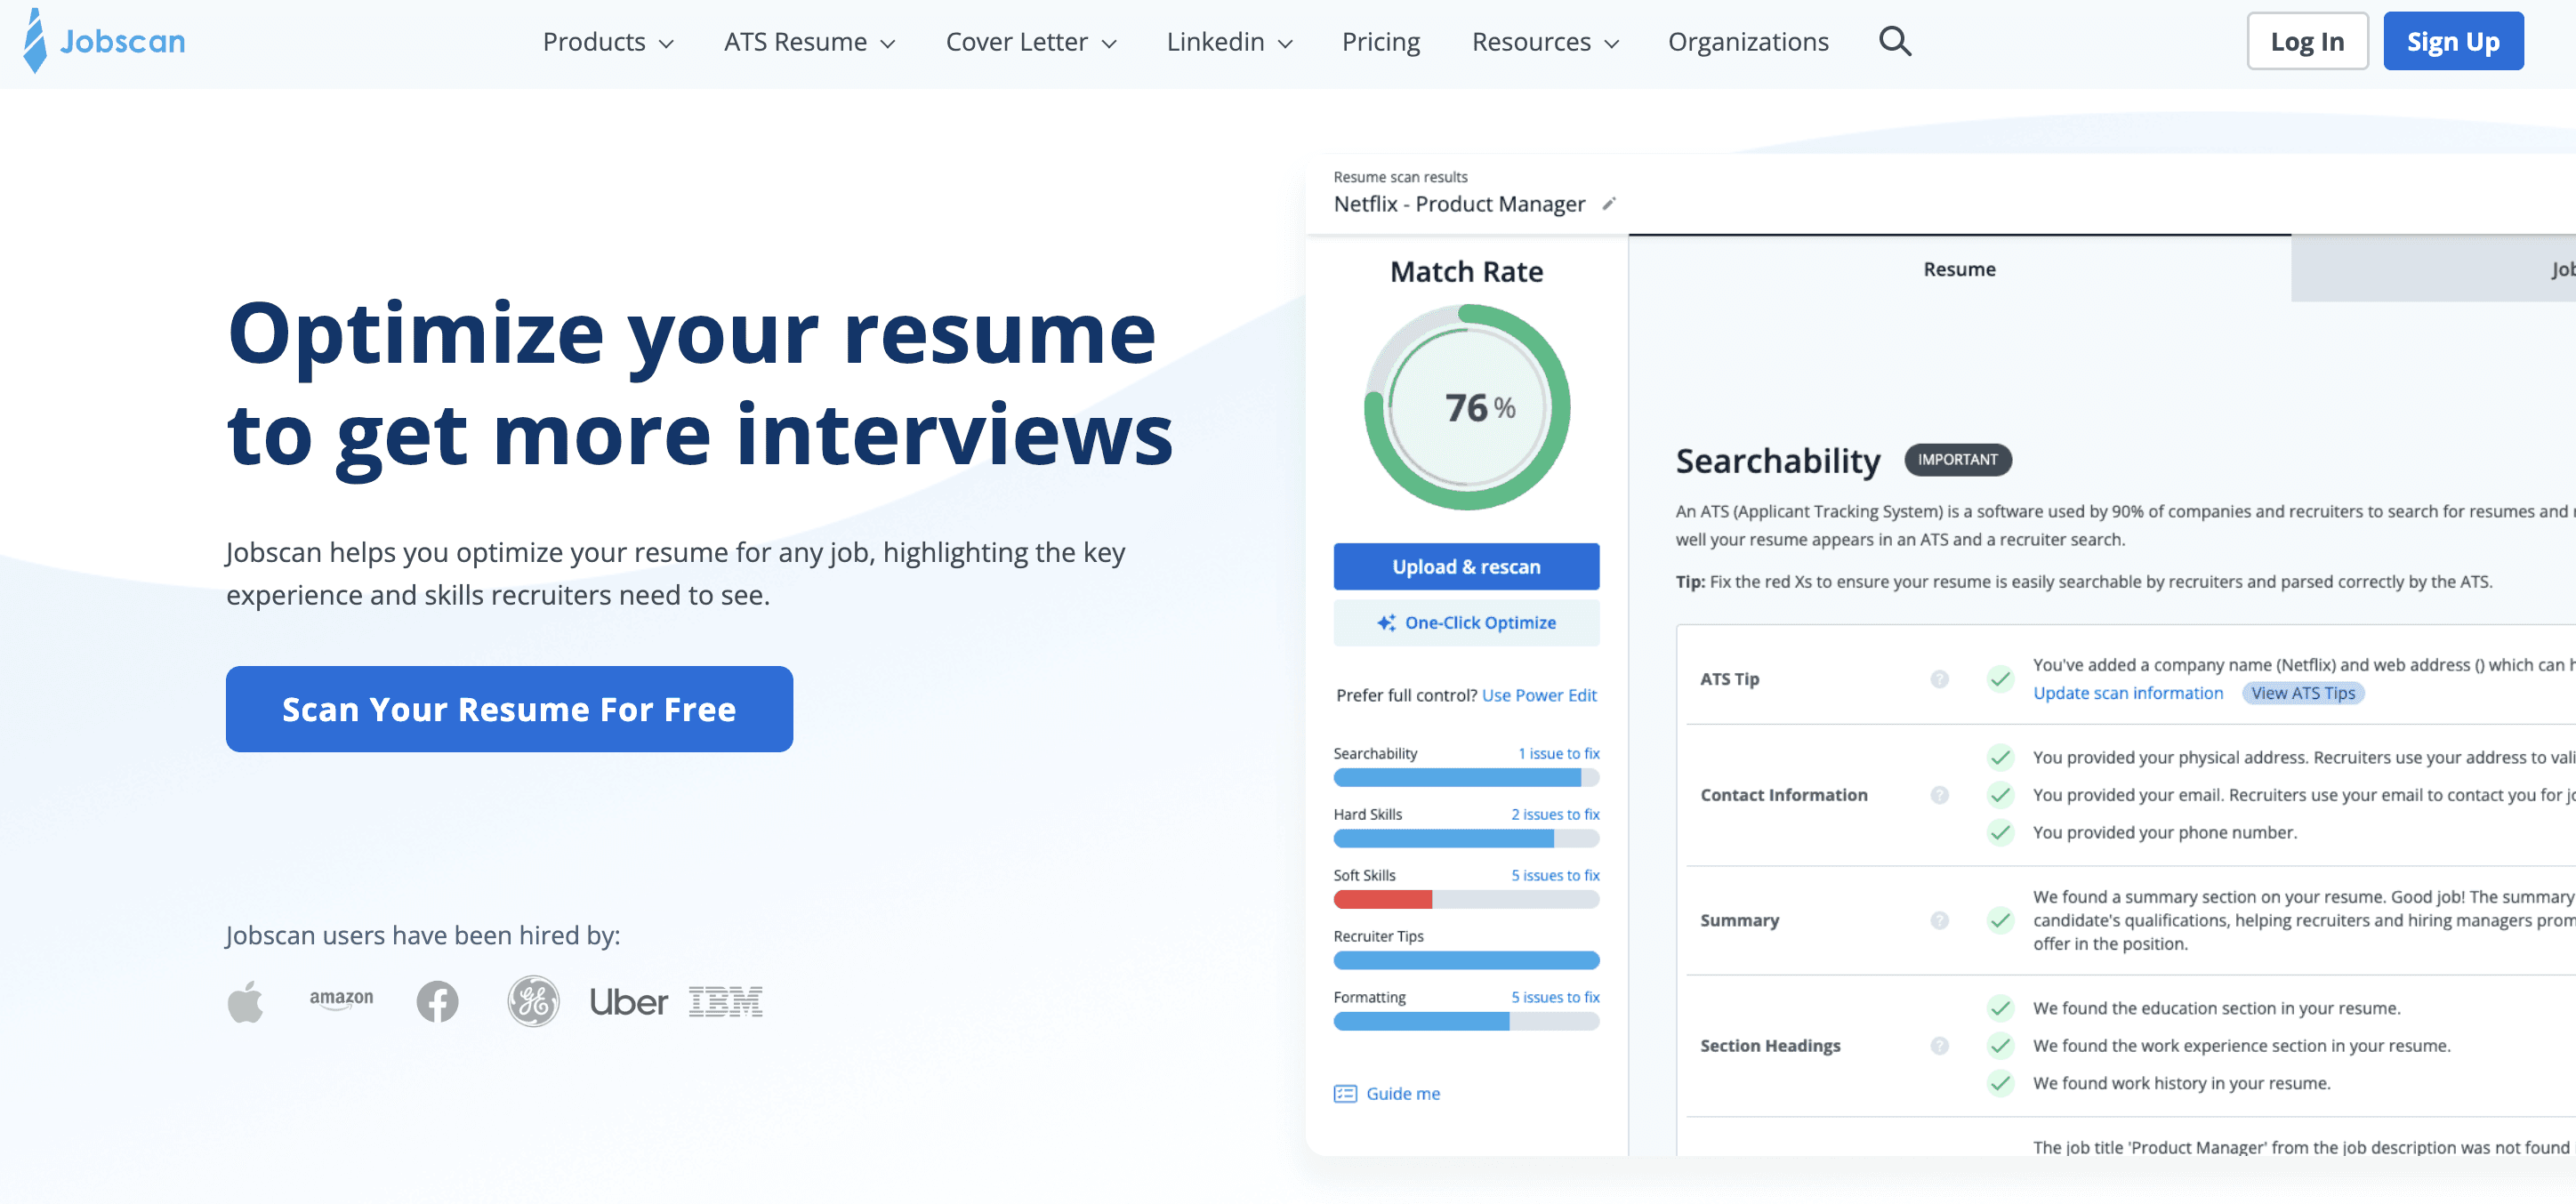
Task: Click help icon beside Contact Information
Action: [1939, 795]
